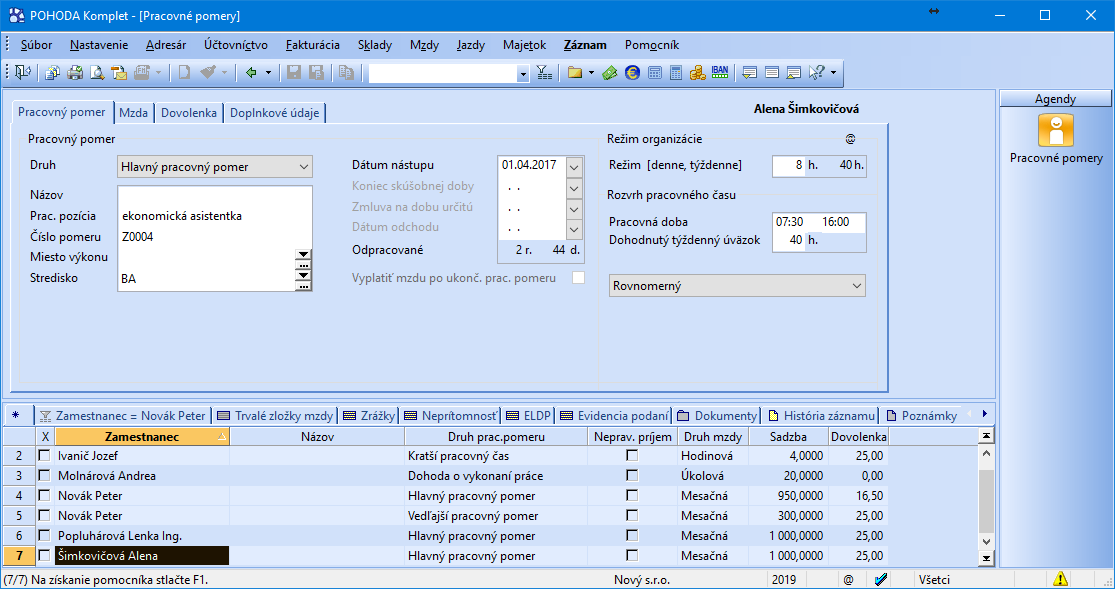
Task: Tick the X checkbox for Šimkovičová Alena row
Action: tap(44, 555)
